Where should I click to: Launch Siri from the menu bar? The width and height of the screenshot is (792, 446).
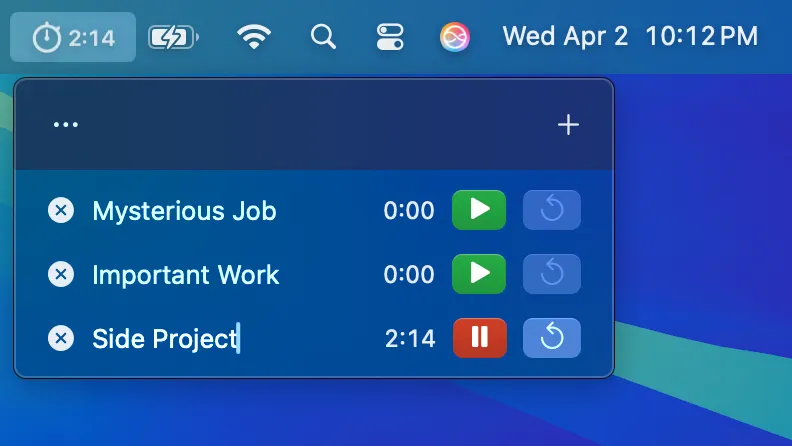tap(455, 37)
